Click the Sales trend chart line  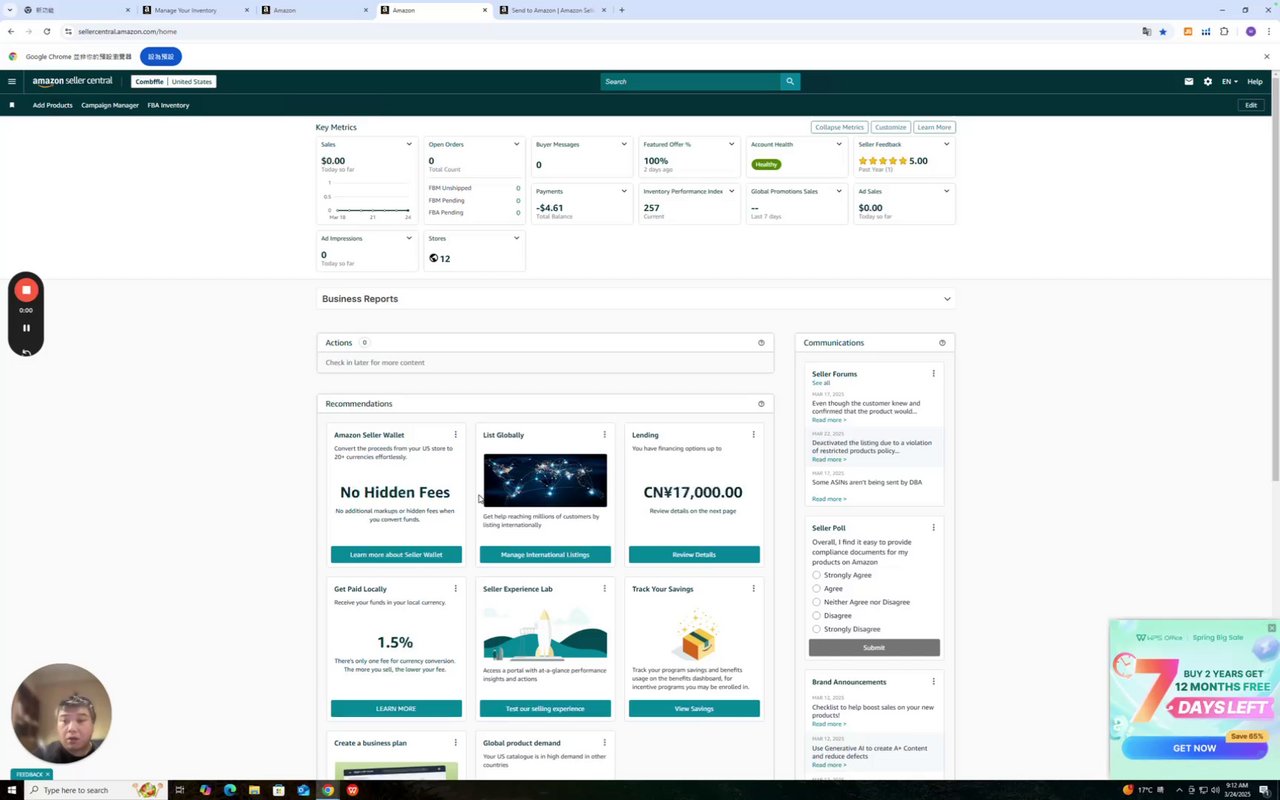(x=373, y=210)
